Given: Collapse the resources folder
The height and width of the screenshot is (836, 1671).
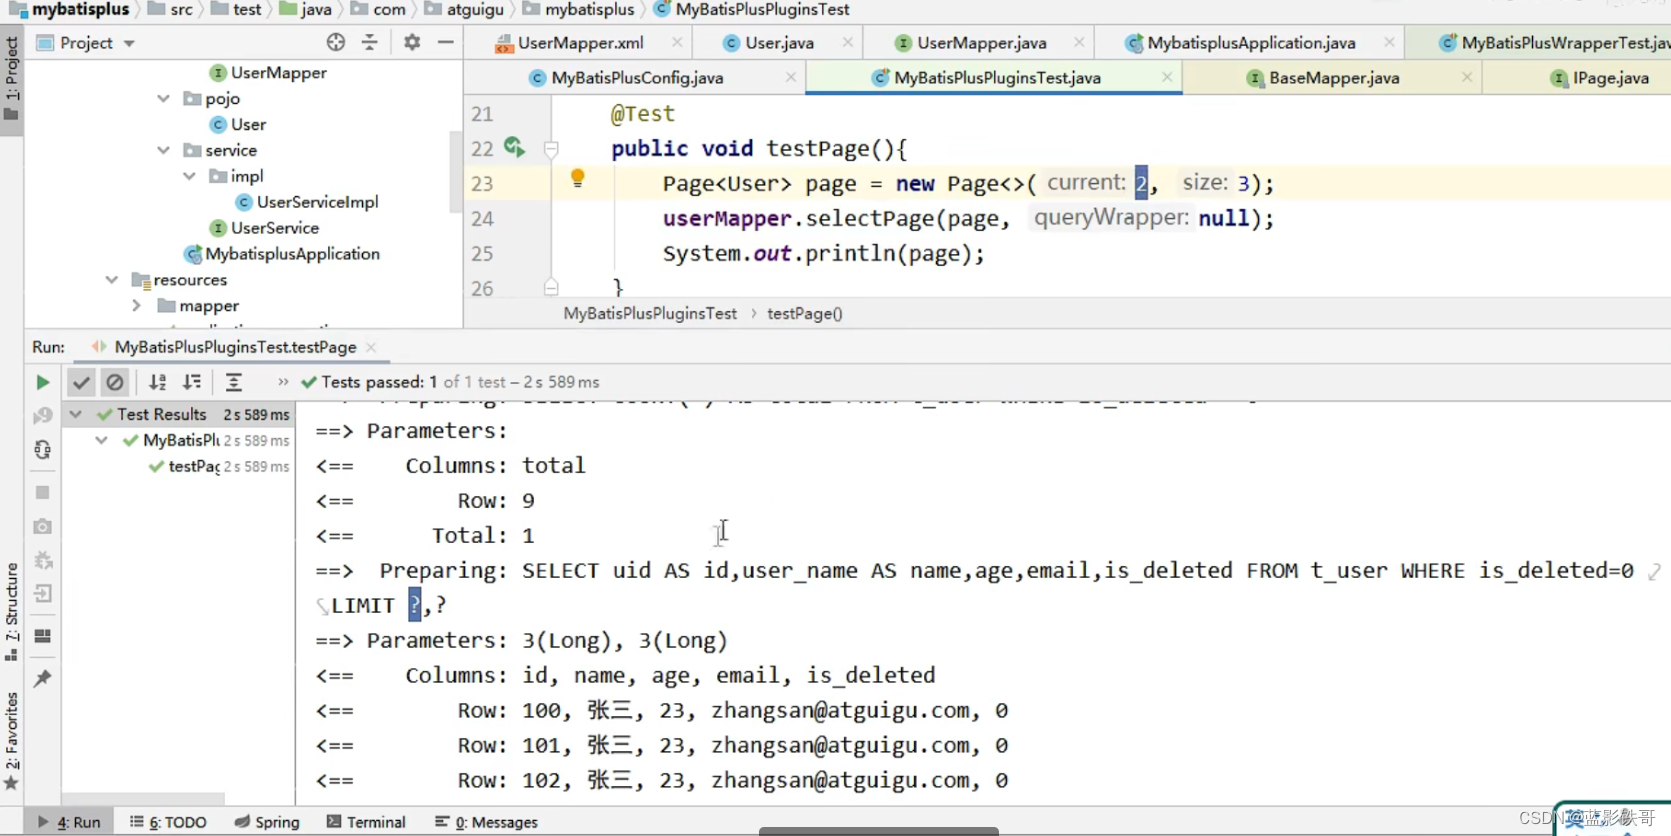Looking at the screenshot, I should [112, 280].
